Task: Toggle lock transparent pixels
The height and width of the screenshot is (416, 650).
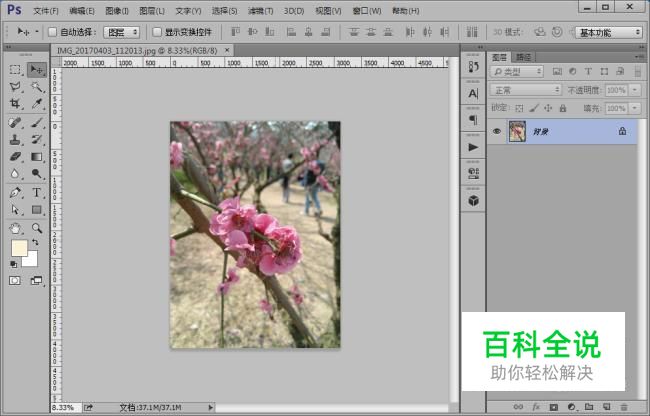Action: point(519,109)
